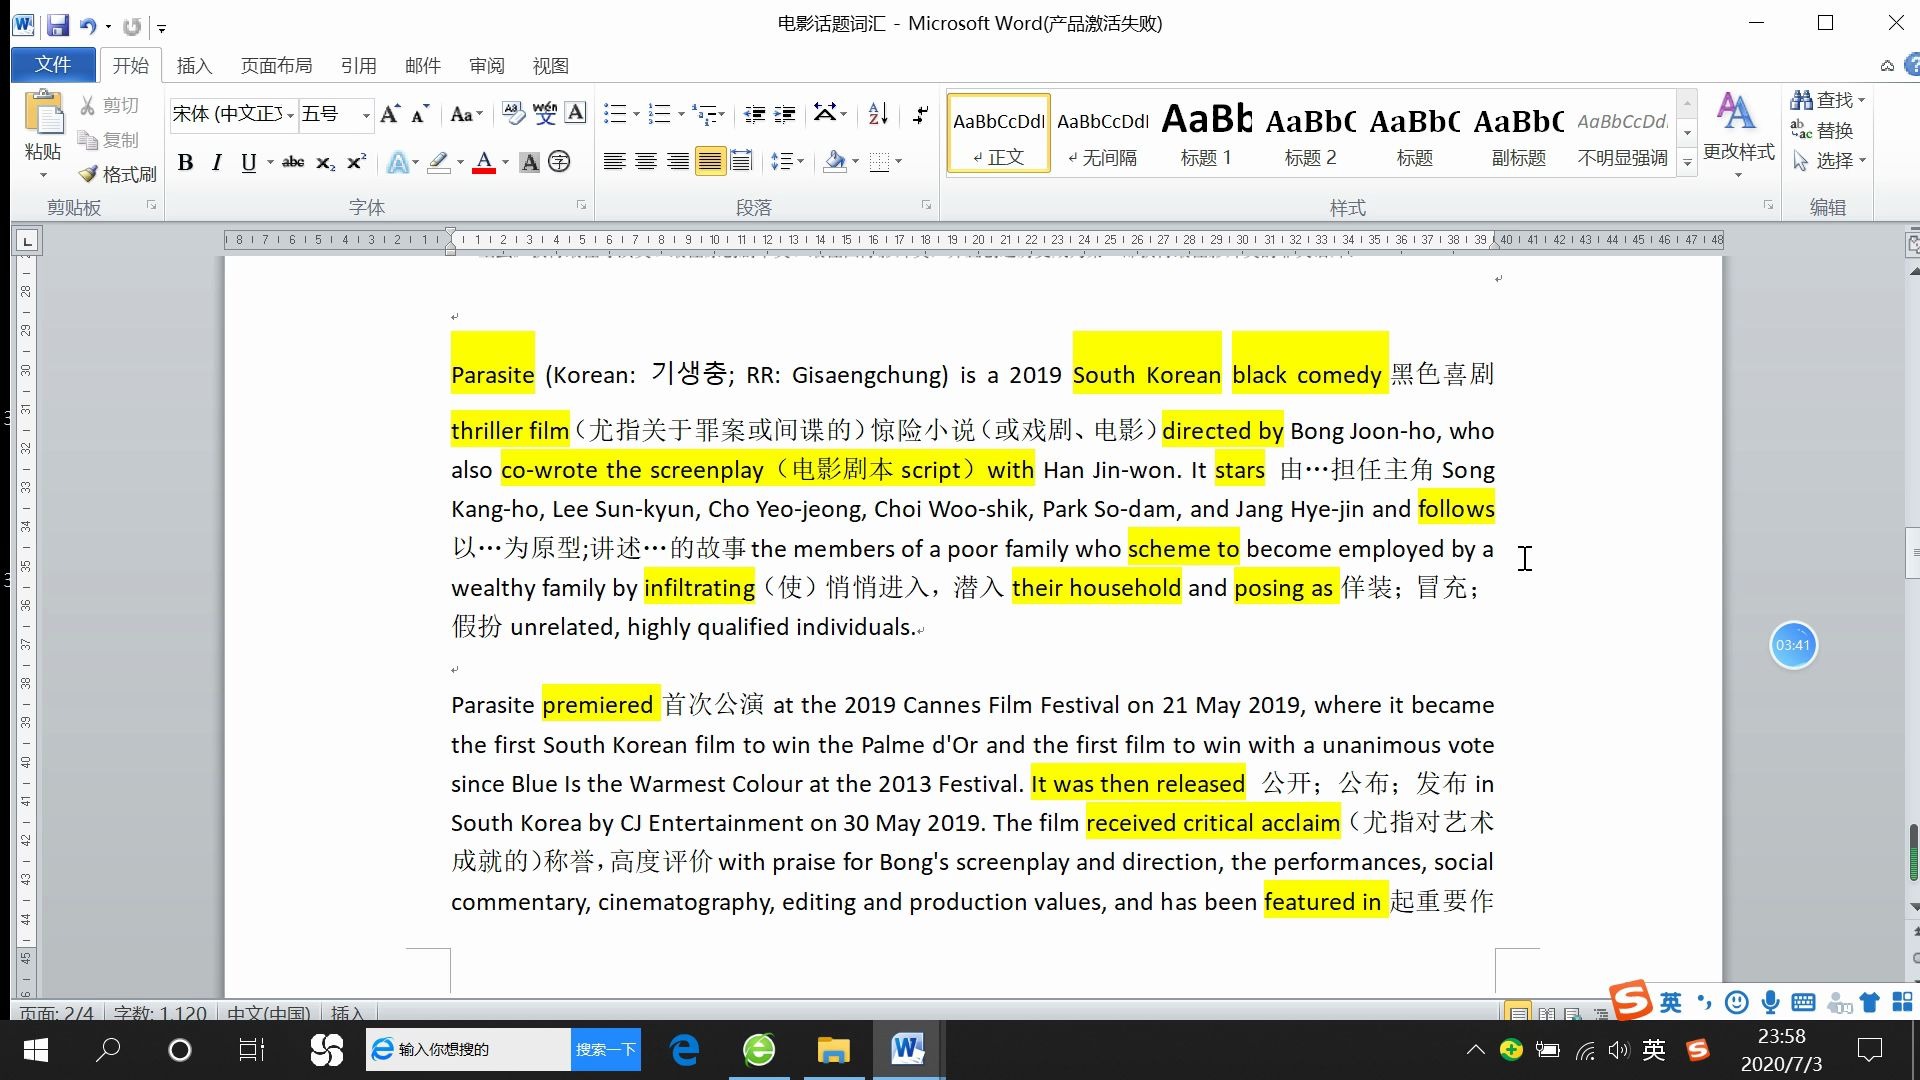Click the text highlight color button
Viewport: 1920px width, 1080px height.
438,162
